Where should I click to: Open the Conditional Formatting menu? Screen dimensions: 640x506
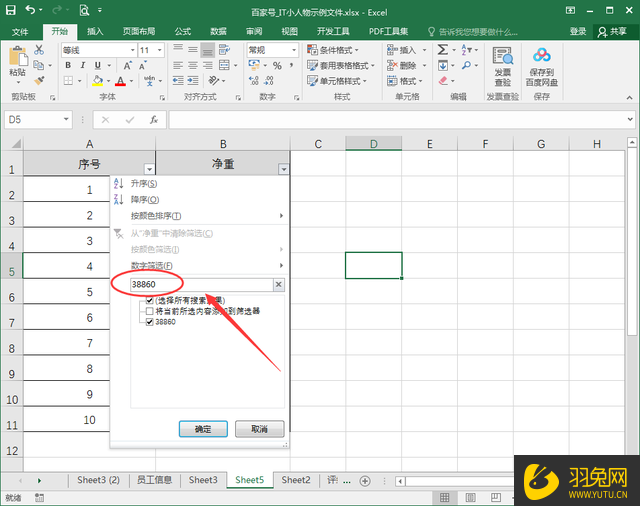333,50
